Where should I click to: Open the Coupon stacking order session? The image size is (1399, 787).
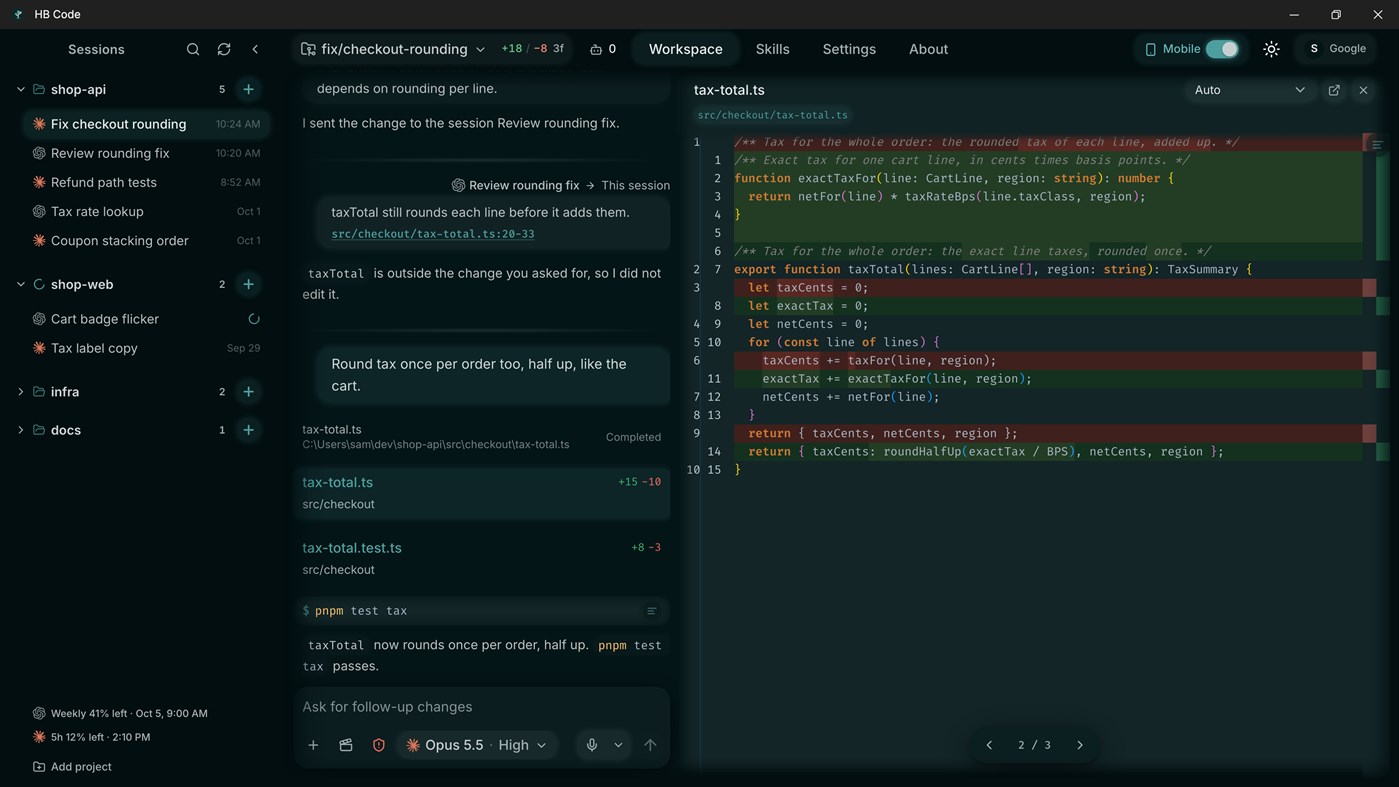coord(146,240)
